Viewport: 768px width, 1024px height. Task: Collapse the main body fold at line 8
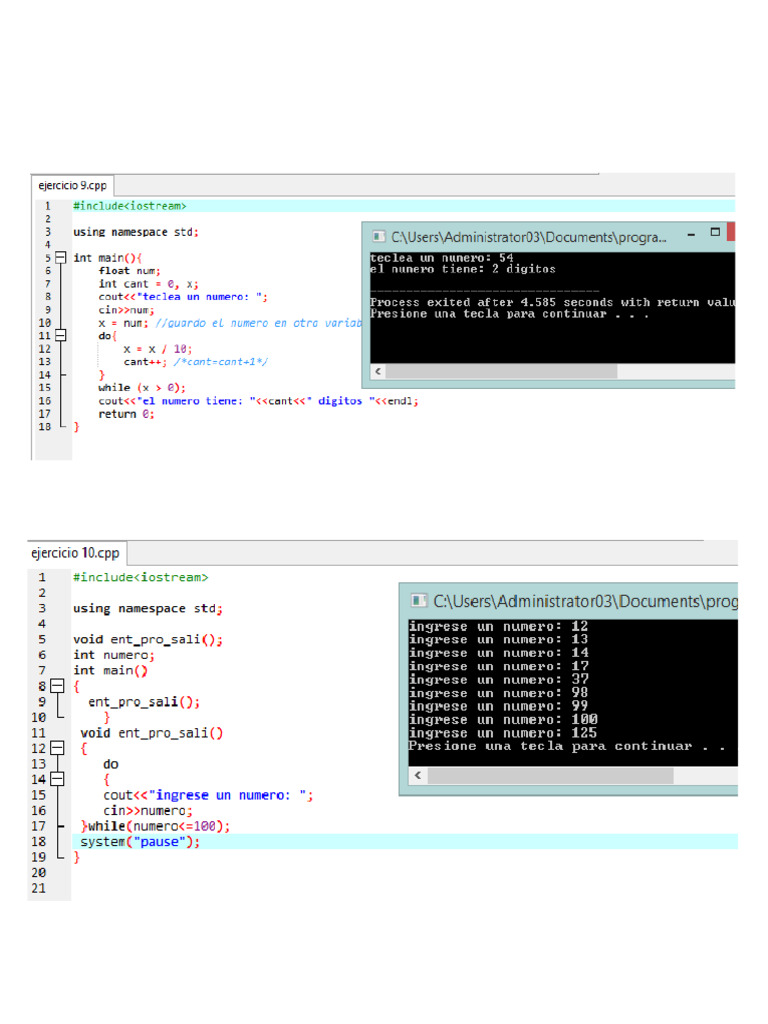56,686
